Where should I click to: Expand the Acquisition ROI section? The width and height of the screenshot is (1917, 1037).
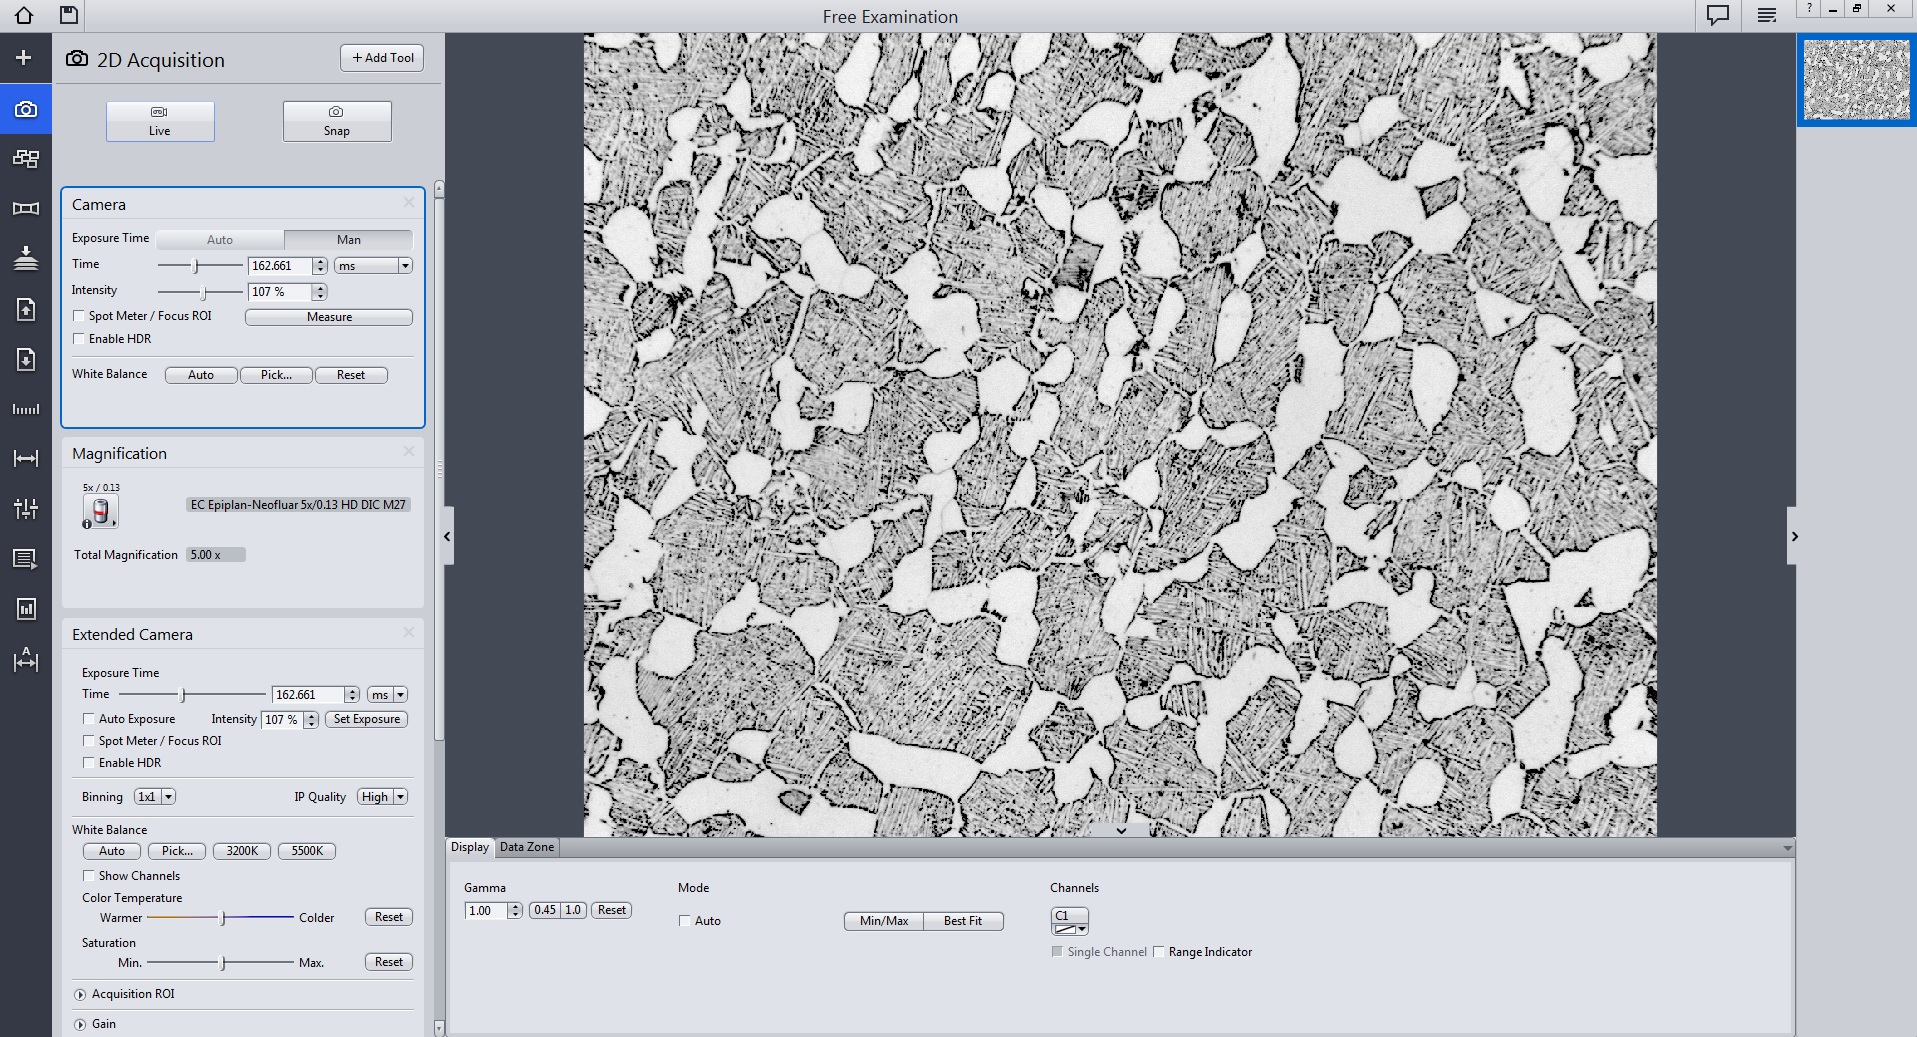click(80, 993)
